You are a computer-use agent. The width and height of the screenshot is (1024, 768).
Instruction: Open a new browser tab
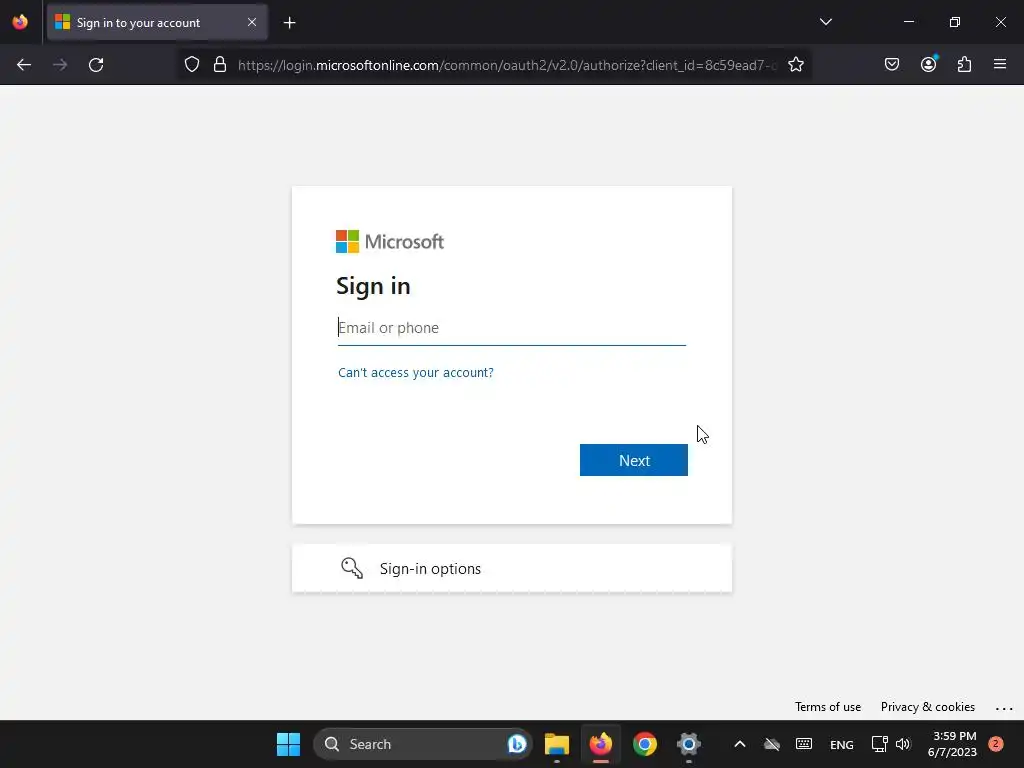pyautogui.click(x=289, y=23)
